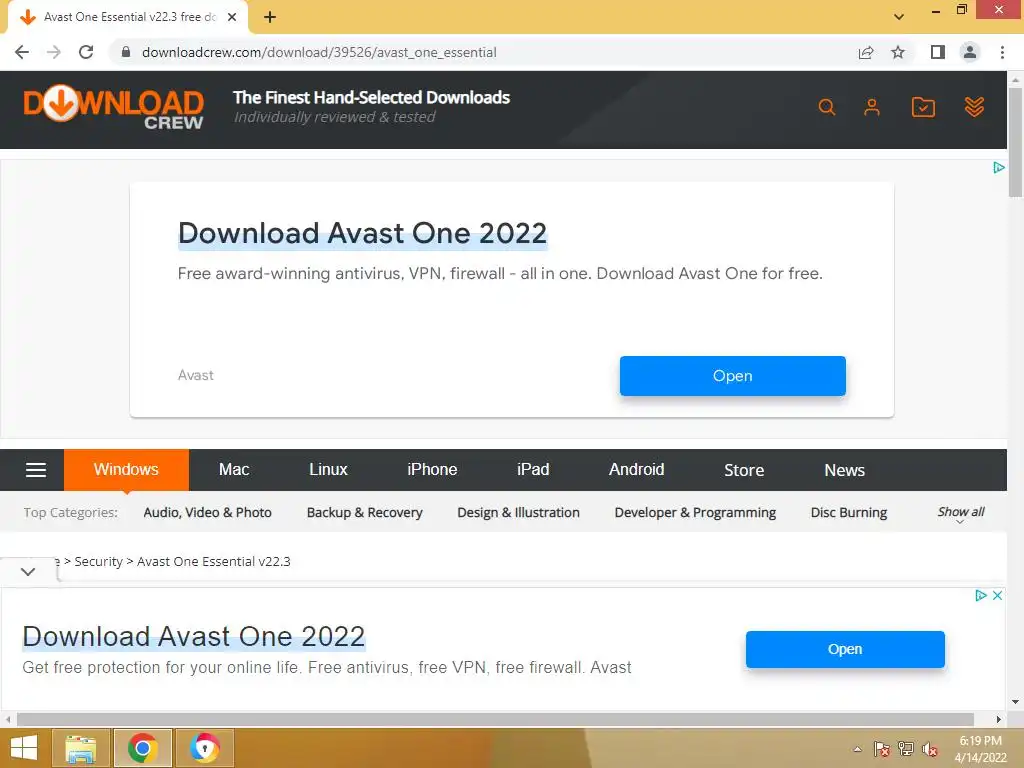
Task: Reload the current page
Action: 86,52
